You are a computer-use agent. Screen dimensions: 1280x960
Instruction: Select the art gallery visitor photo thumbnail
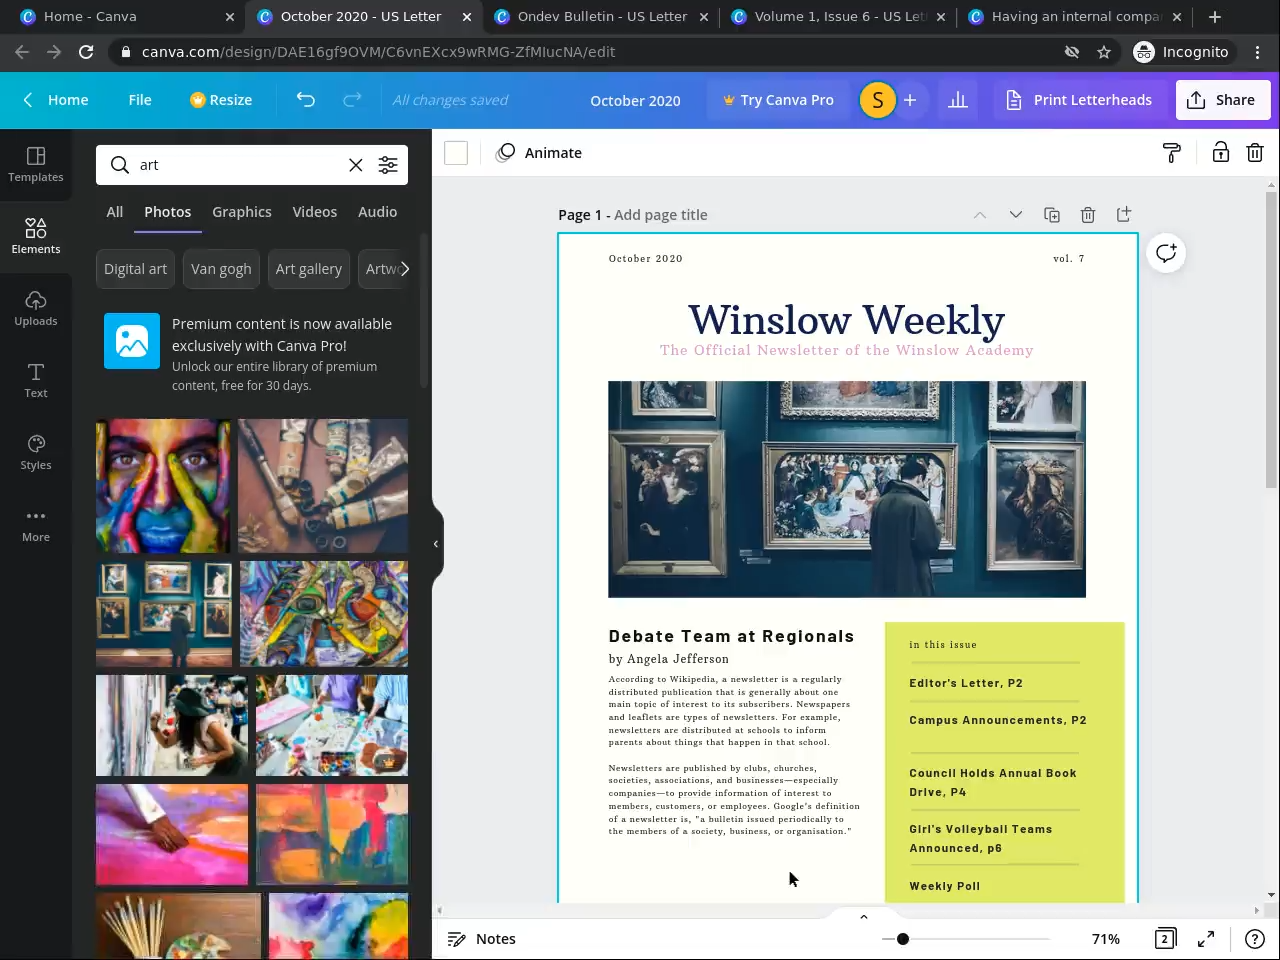pyautogui.click(x=164, y=614)
